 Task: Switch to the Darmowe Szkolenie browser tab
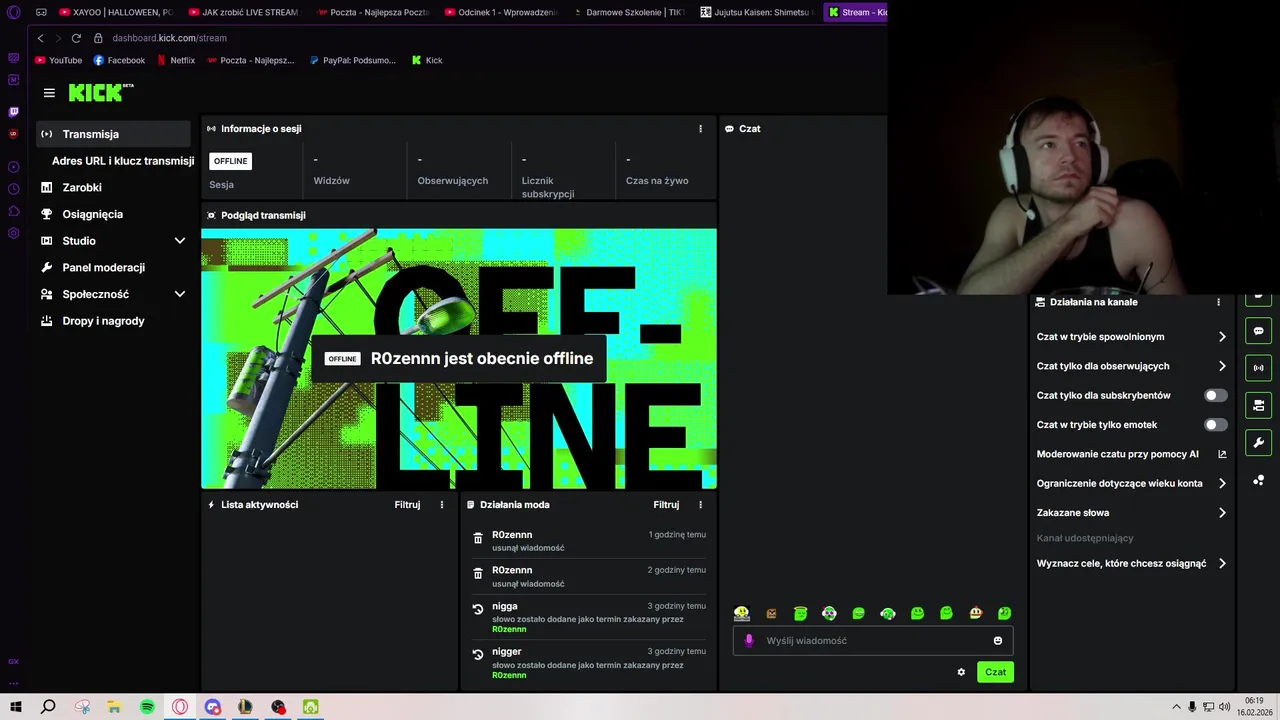click(x=628, y=12)
